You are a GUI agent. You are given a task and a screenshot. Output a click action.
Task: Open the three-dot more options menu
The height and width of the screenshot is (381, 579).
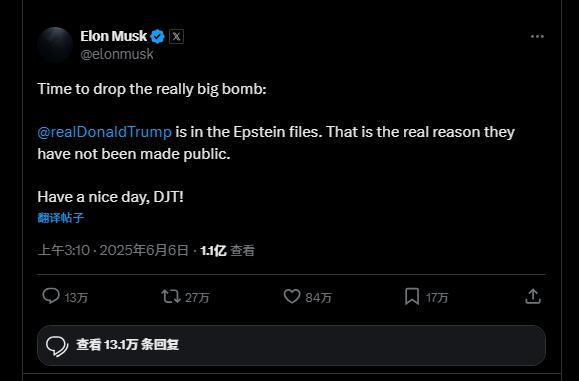[x=537, y=36]
